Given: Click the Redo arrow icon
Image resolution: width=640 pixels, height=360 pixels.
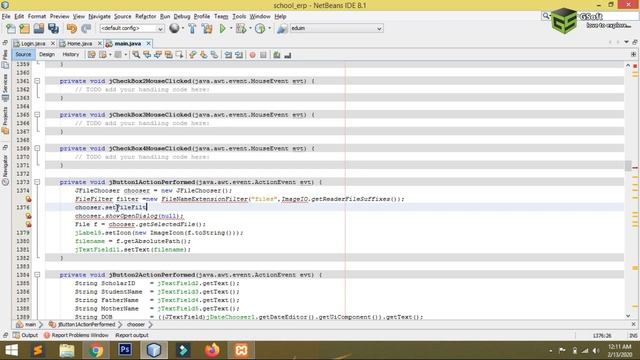Looking at the screenshot, I should [x=86, y=29].
